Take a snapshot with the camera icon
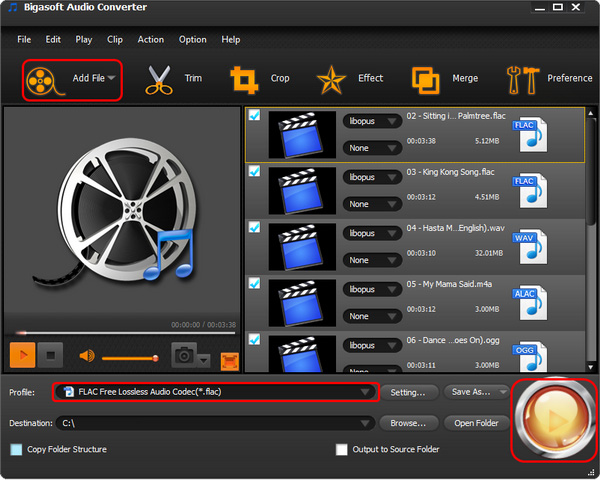600x480 pixels. pos(184,355)
